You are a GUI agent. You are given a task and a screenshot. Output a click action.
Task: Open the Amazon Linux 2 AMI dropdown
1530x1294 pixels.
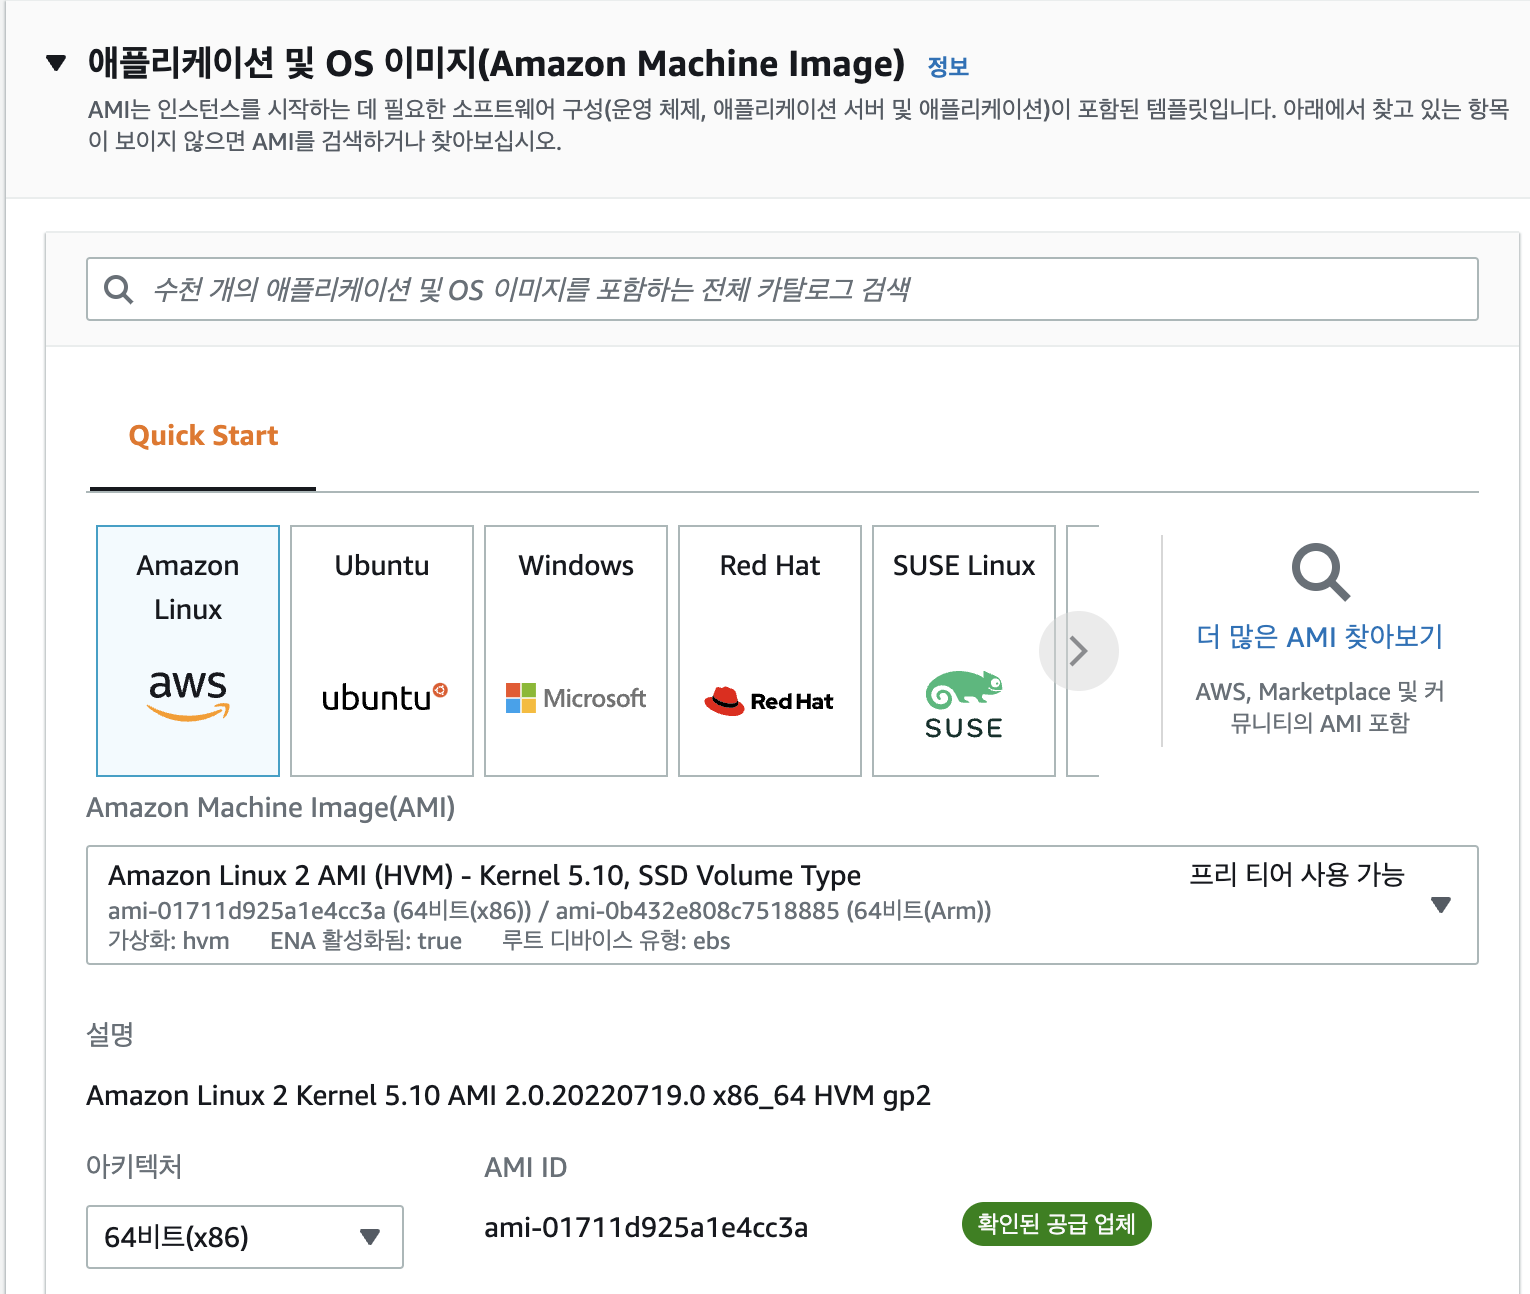click(x=782, y=905)
